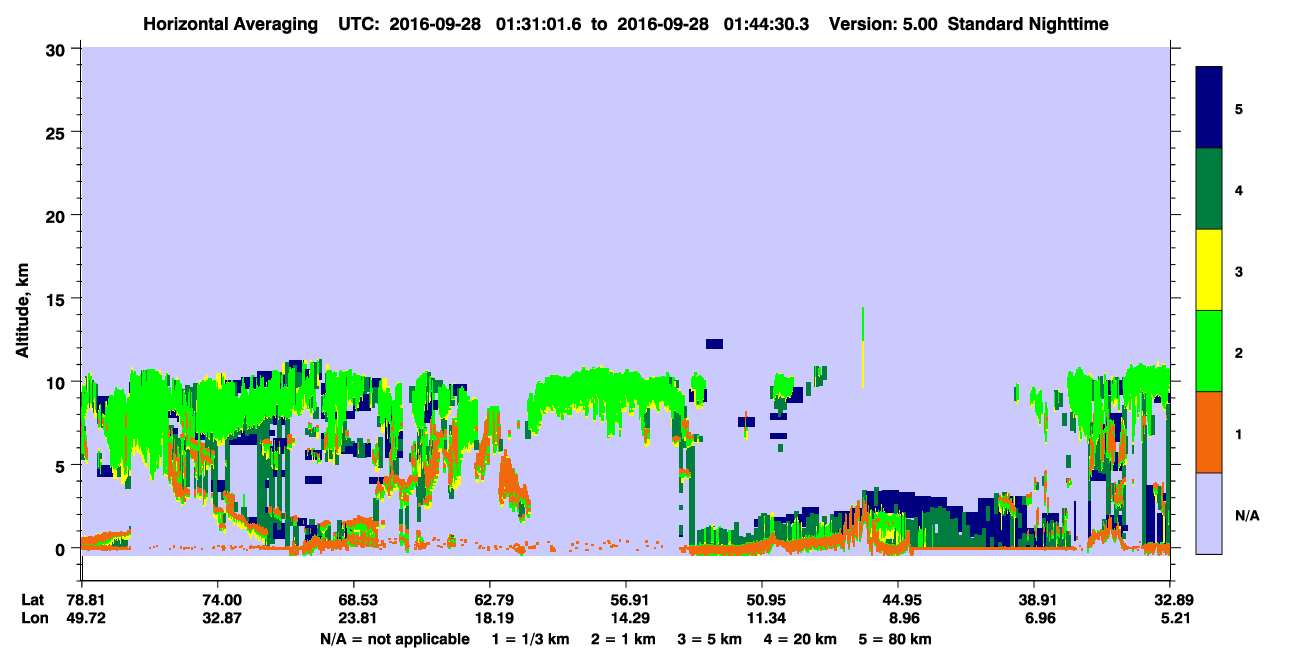Click the colorbar label 'N/A'
This screenshot has height=667, width=1300.
click(1247, 516)
